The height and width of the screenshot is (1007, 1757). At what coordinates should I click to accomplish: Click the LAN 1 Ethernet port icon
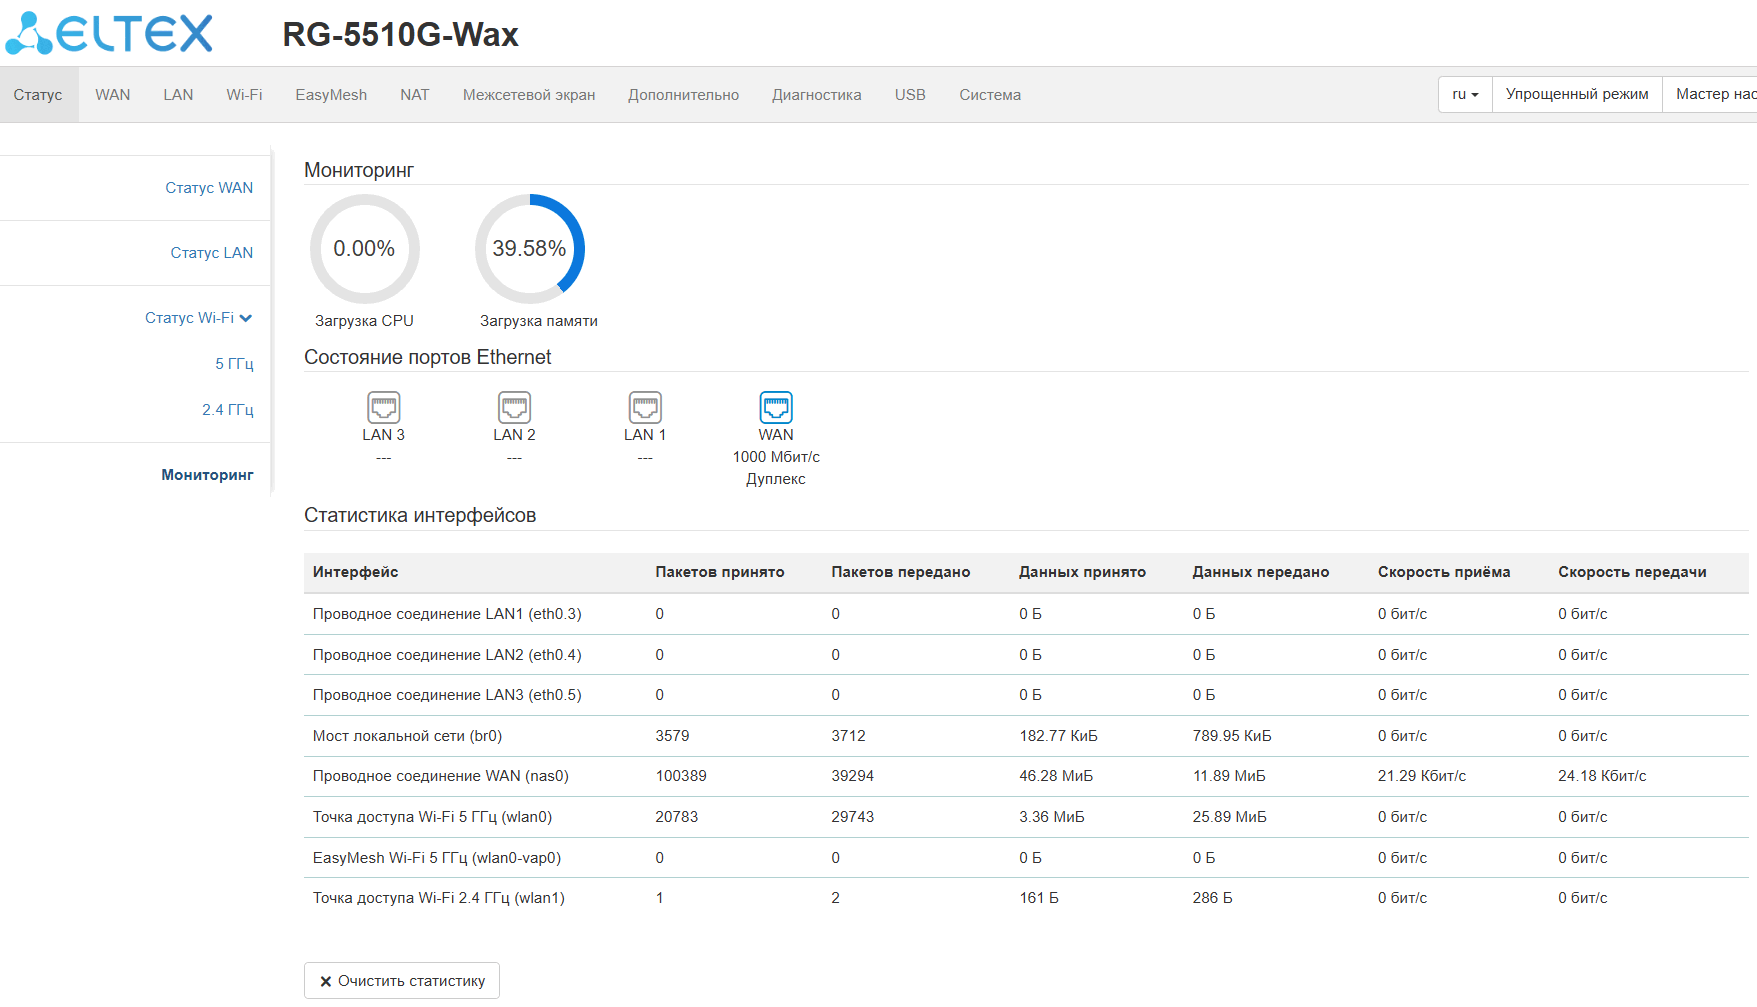point(645,407)
